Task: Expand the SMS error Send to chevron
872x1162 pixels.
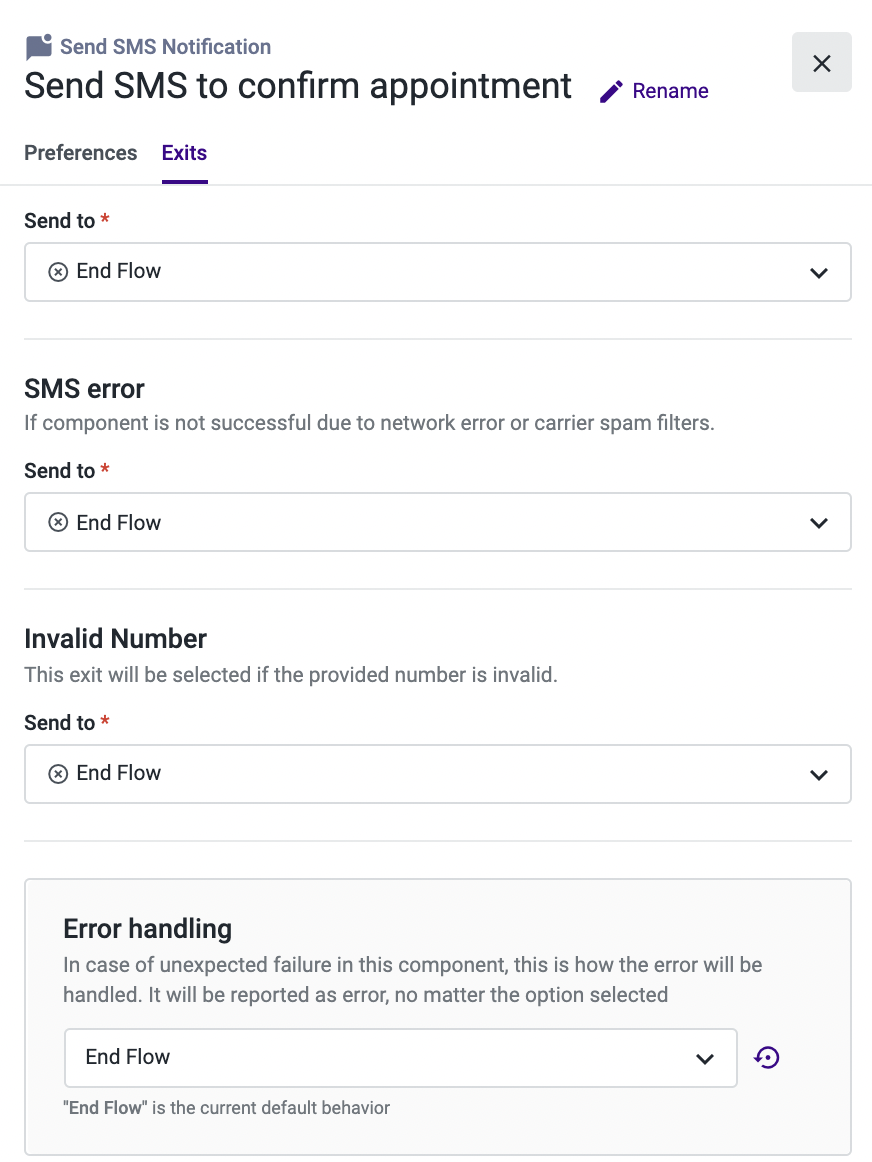Action: pyautogui.click(x=819, y=523)
